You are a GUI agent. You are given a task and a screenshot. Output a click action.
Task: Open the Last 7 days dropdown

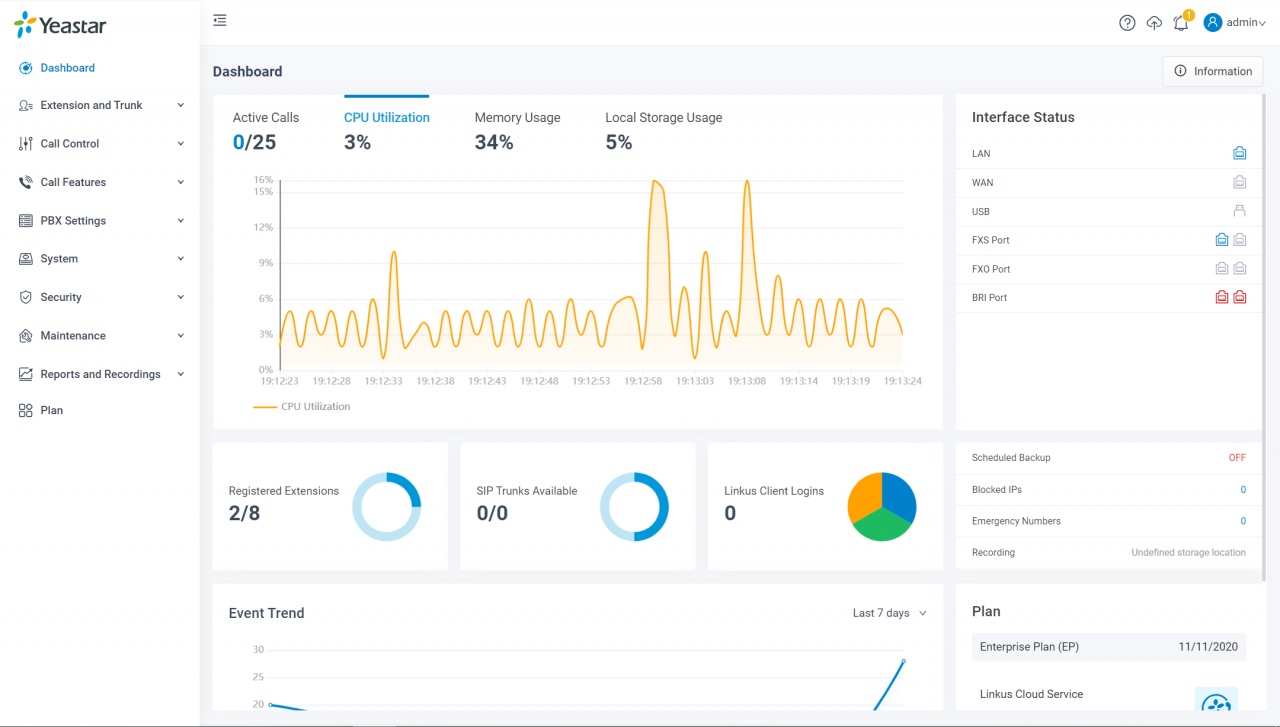coord(889,613)
